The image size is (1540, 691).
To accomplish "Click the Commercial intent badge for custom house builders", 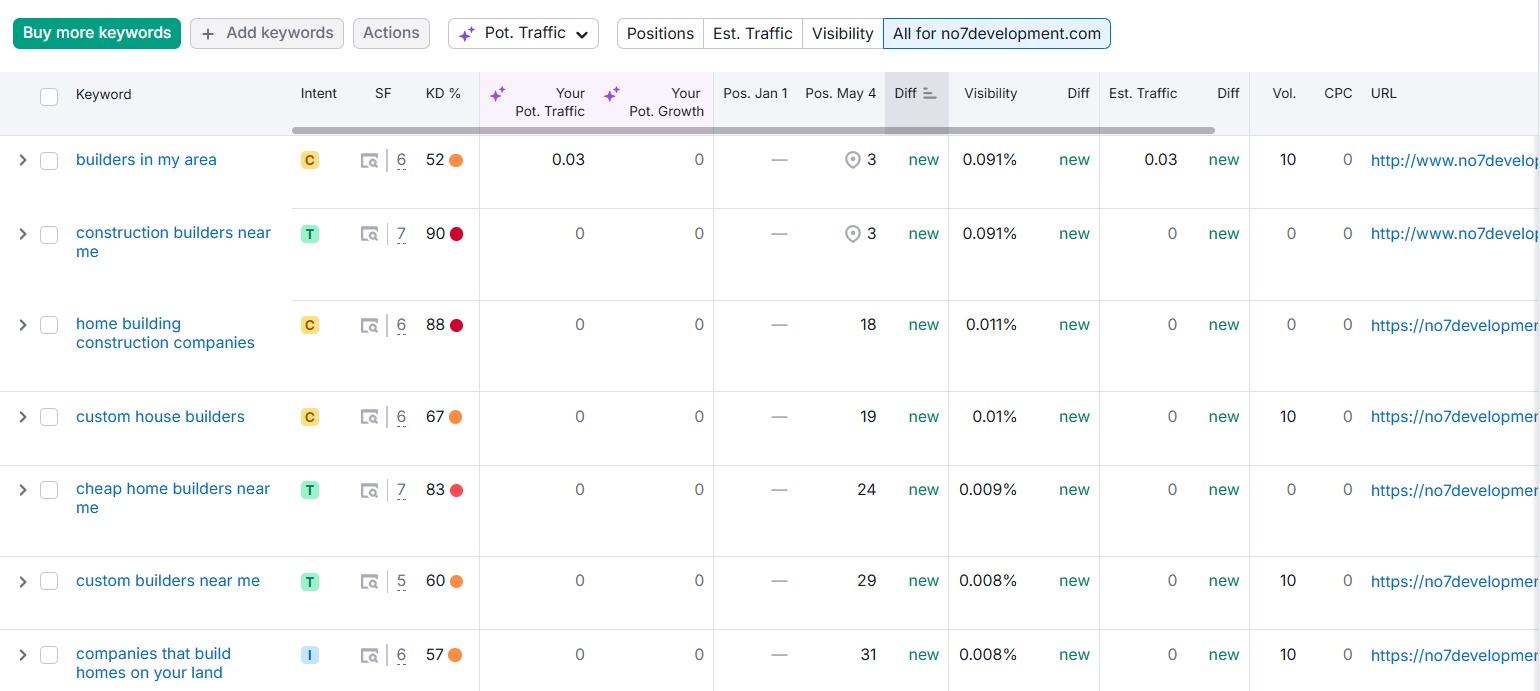I will (x=310, y=417).
